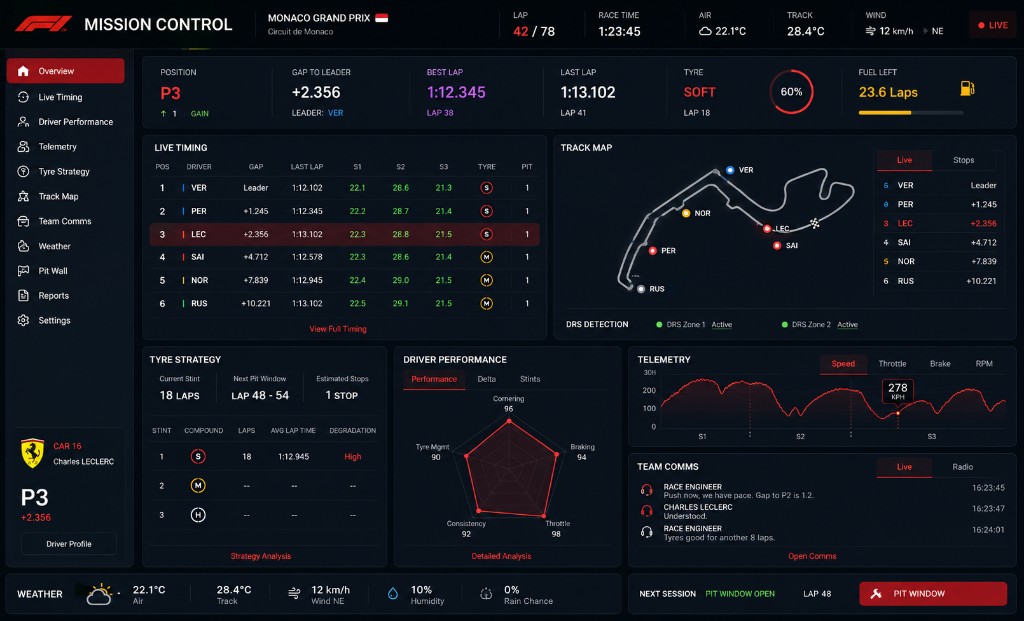The height and width of the screenshot is (621, 1024).
Task: Show Brake telemetry tab
Action: point(940,364)
